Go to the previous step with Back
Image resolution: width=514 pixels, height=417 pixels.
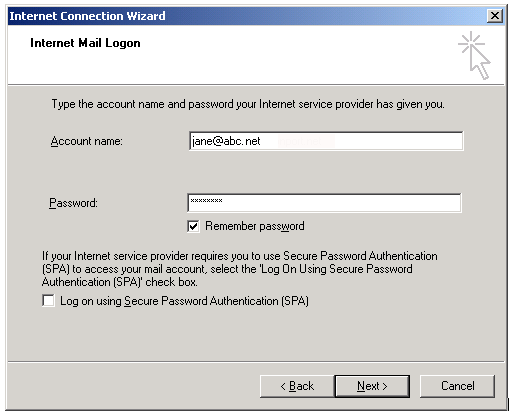click(297, 386)
